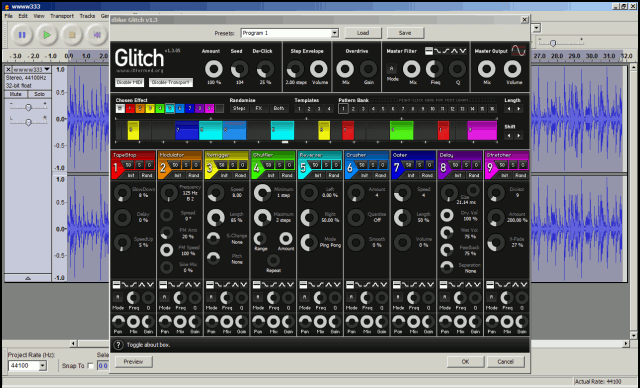Viewport: 640px width, 388px height.
Task: Shift pattern right with Shift arrow
Action: [518, 135]
